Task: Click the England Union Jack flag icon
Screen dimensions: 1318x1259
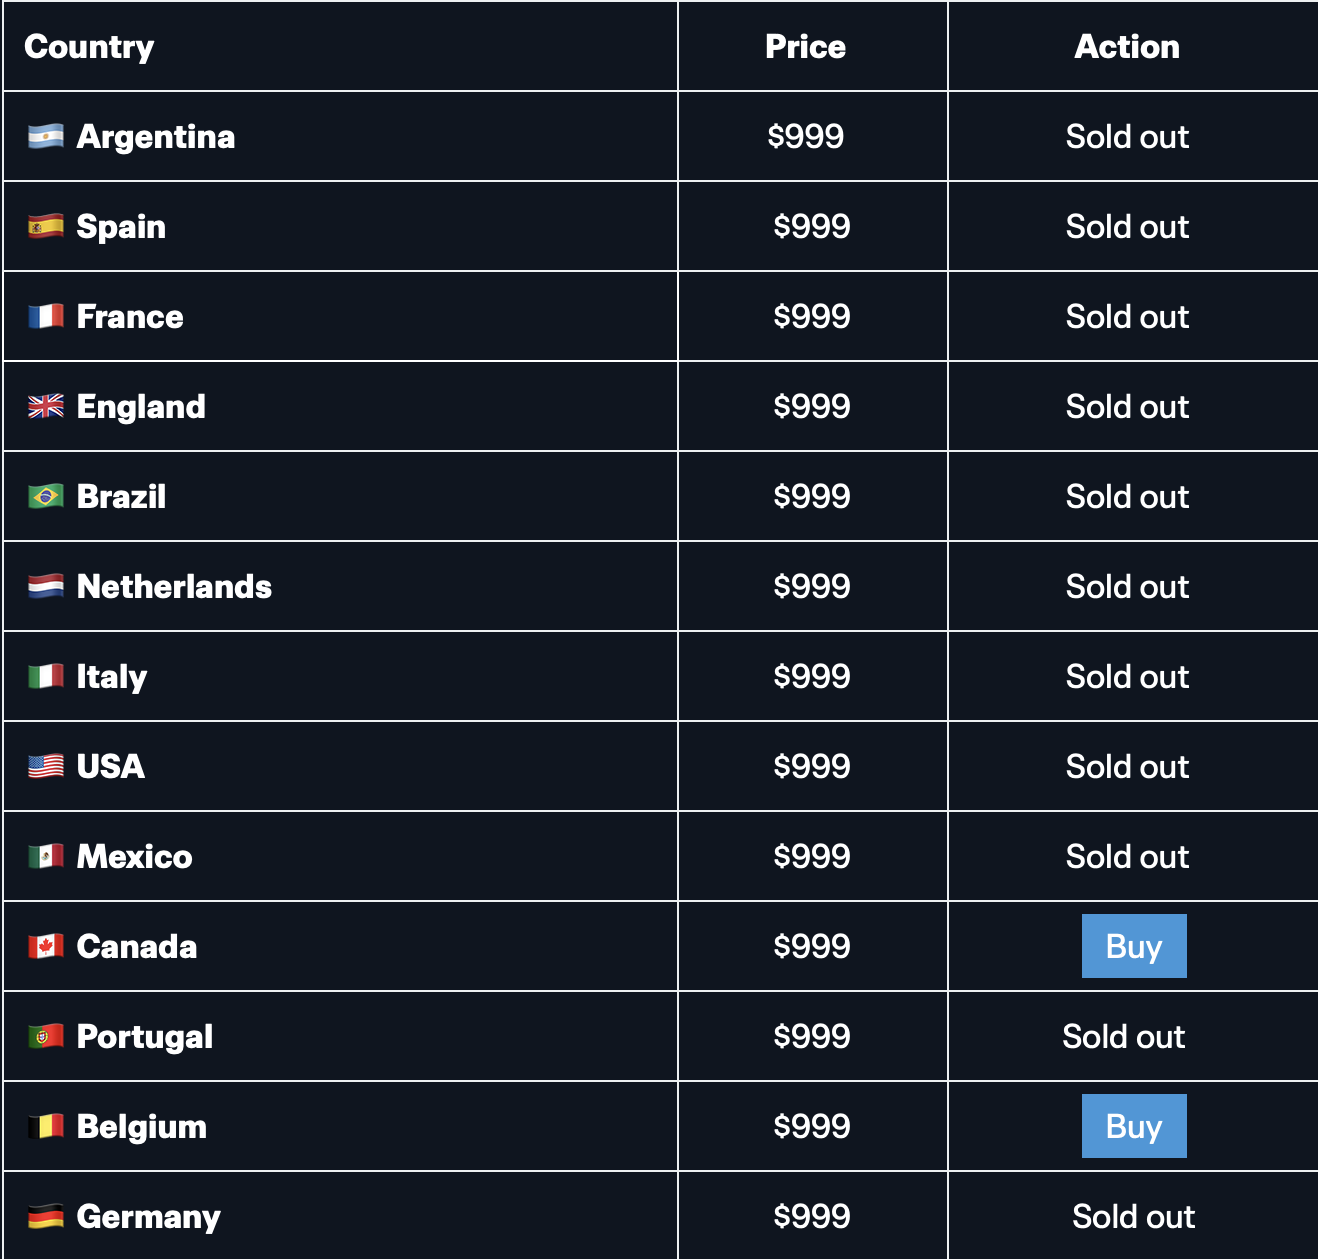Action: (x=46, y=407)
